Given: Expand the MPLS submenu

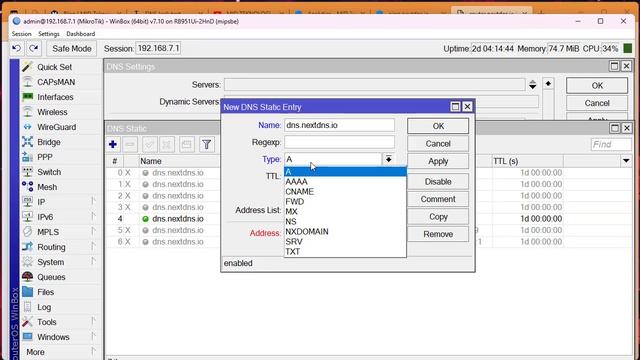Looking at the screenshot, I should pos(93,232).
